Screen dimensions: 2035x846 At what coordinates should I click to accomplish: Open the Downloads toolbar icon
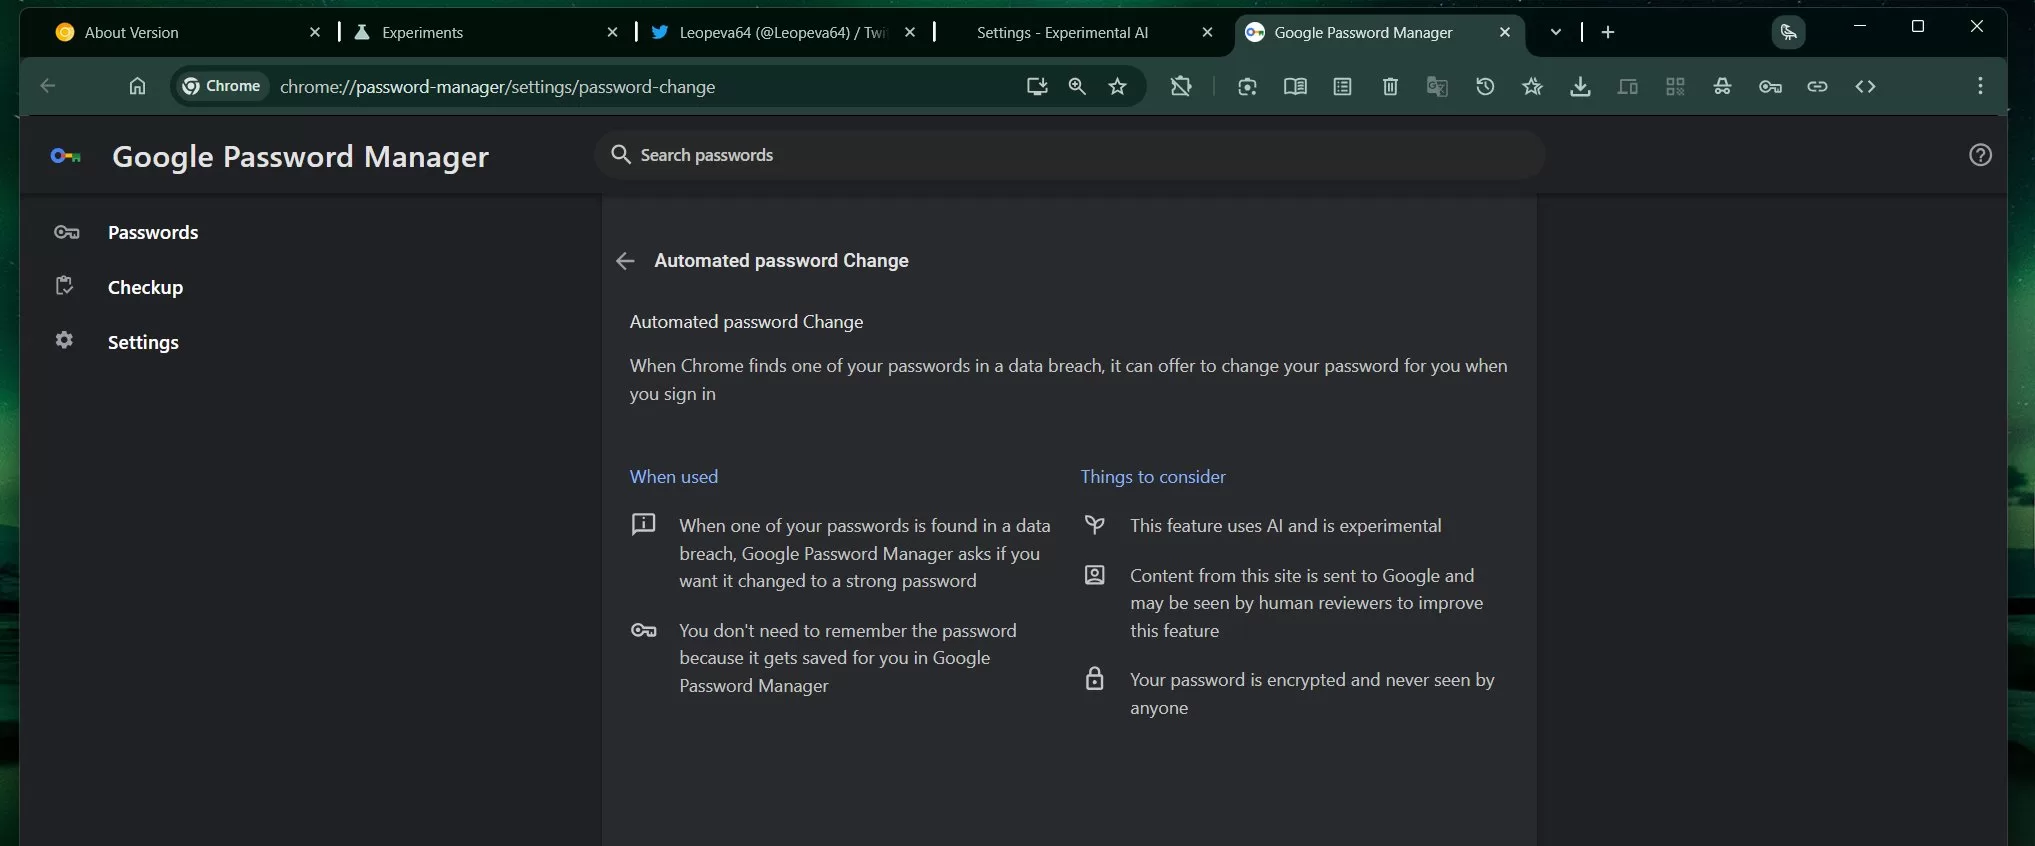(1580, 87)
